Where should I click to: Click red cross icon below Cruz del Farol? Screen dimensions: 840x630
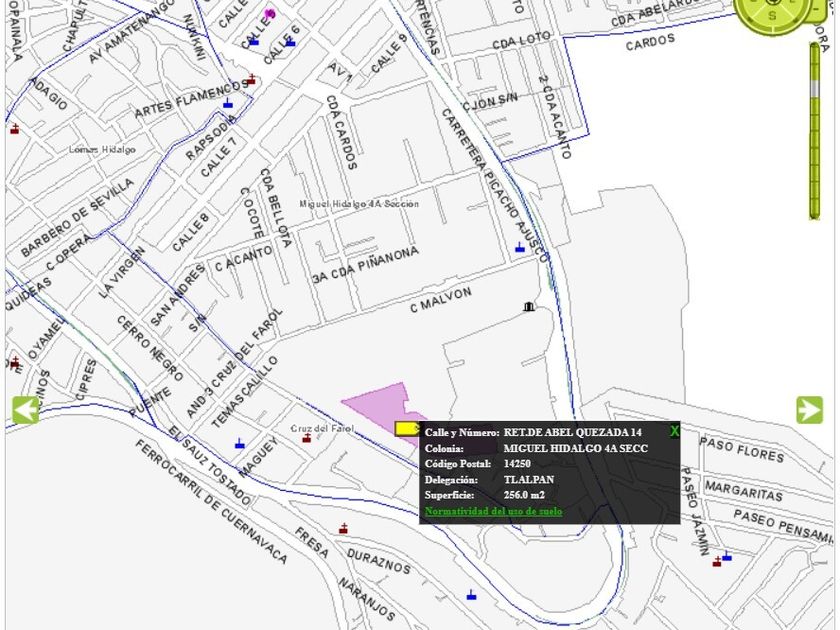306,438
